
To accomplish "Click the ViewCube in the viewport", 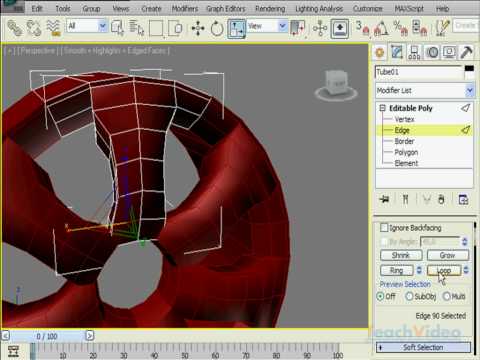I will pyautogui.click(x=336, y=85).
